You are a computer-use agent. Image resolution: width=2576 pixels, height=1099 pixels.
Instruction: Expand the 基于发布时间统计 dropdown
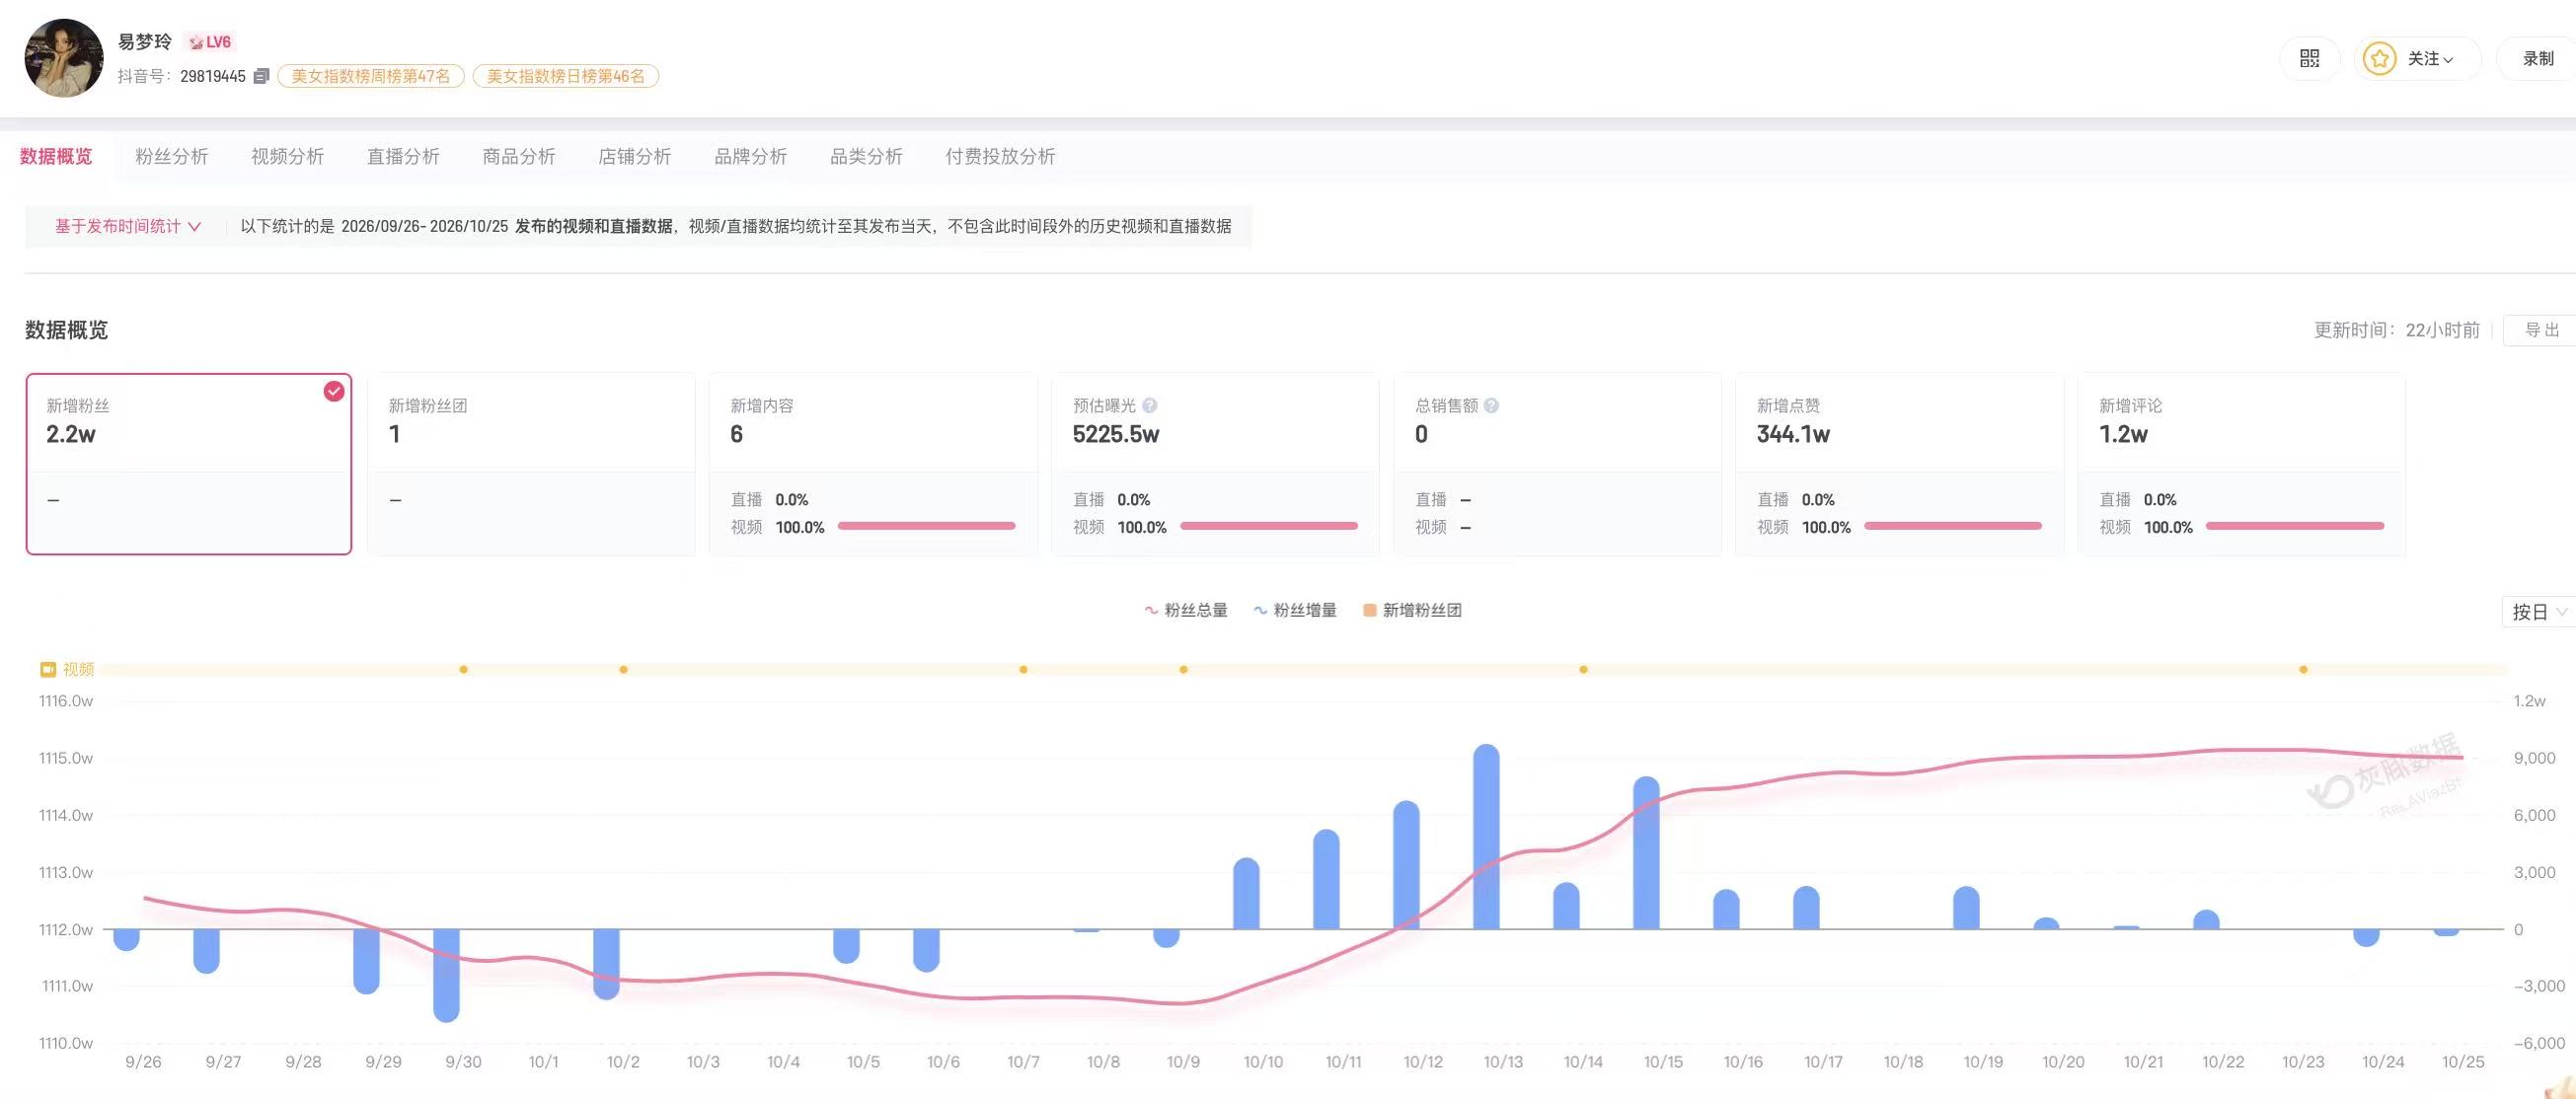(x=128, y=226)
